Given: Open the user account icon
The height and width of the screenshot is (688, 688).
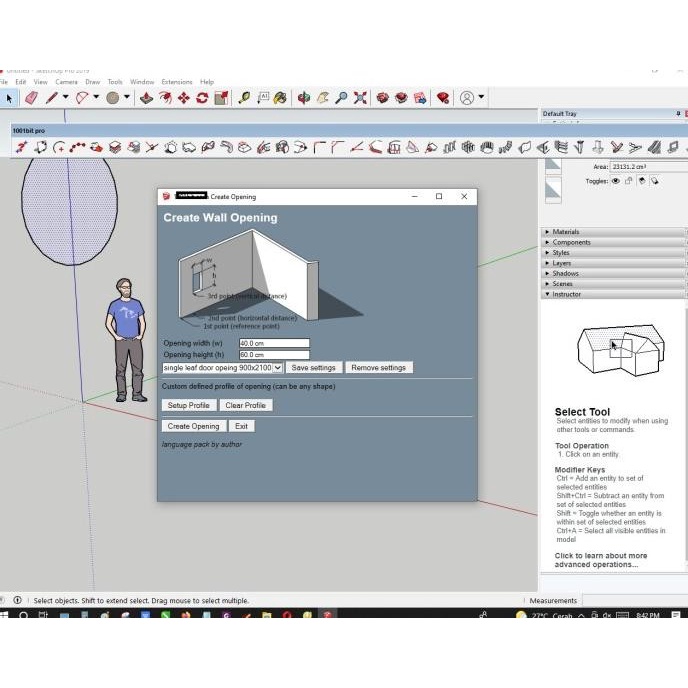Looking at the screenshot, I should click(x=466, y=98).
